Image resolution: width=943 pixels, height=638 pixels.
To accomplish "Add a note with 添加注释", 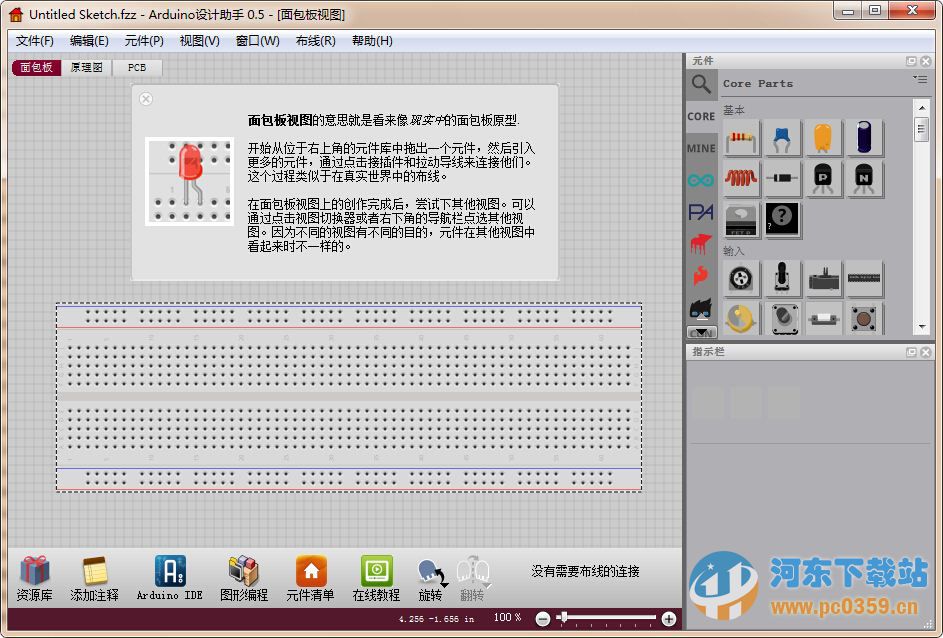I will pos(95,578).
